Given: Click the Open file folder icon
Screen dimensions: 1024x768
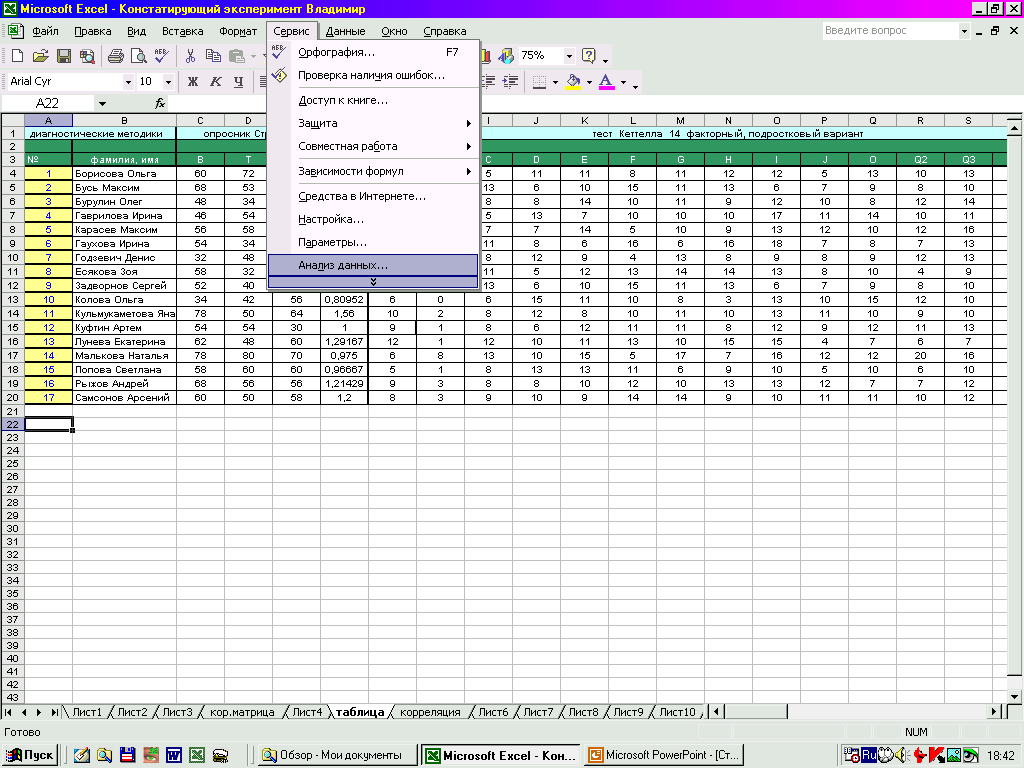Looking at the screenshot, I should 40,56.
